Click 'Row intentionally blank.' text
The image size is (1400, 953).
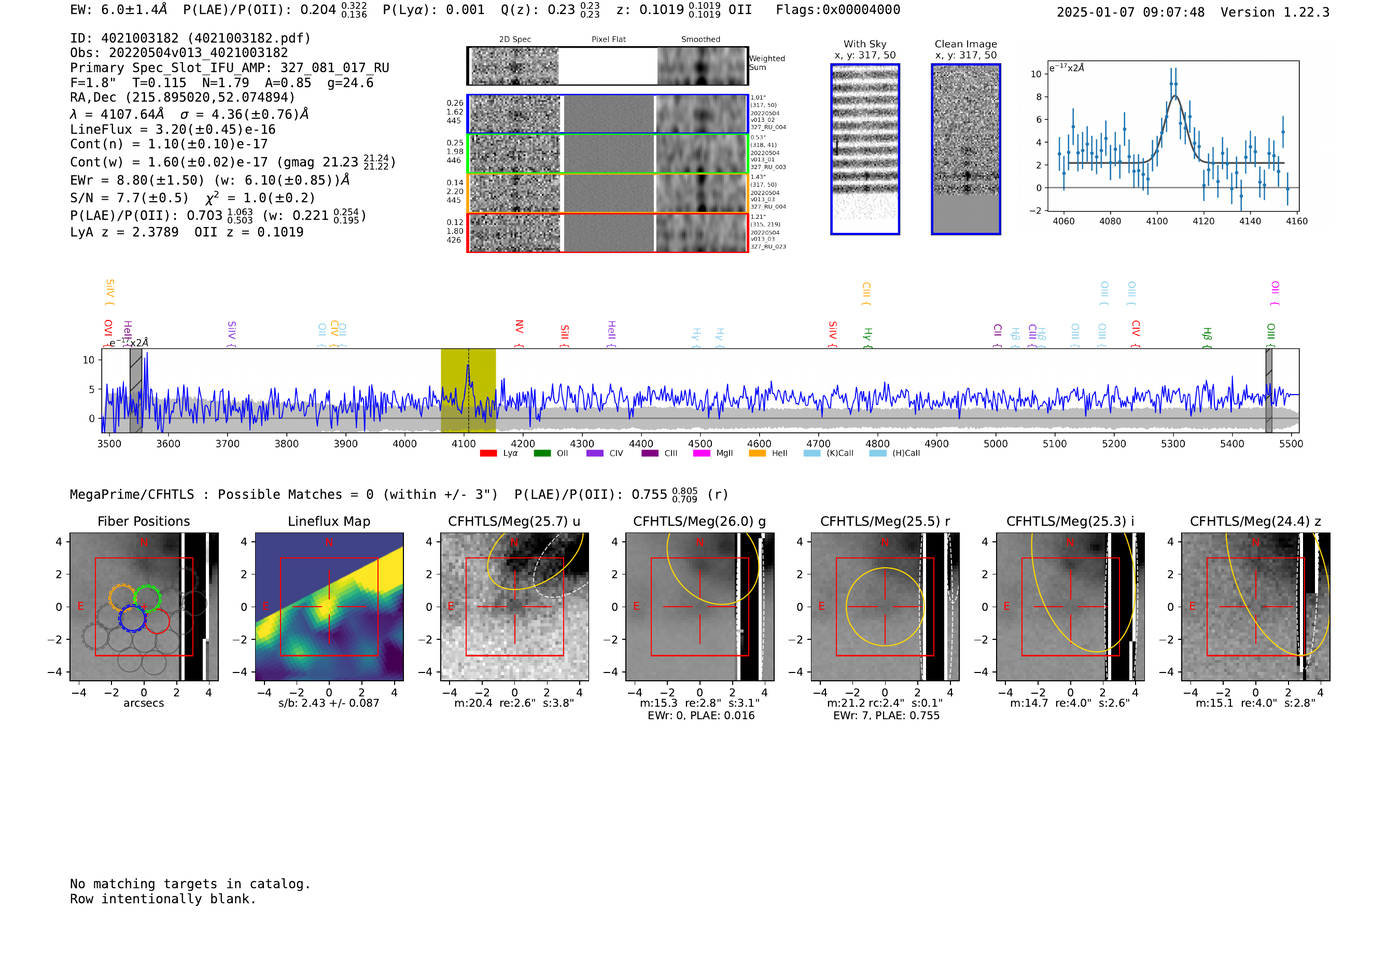(x=163, y=899)
